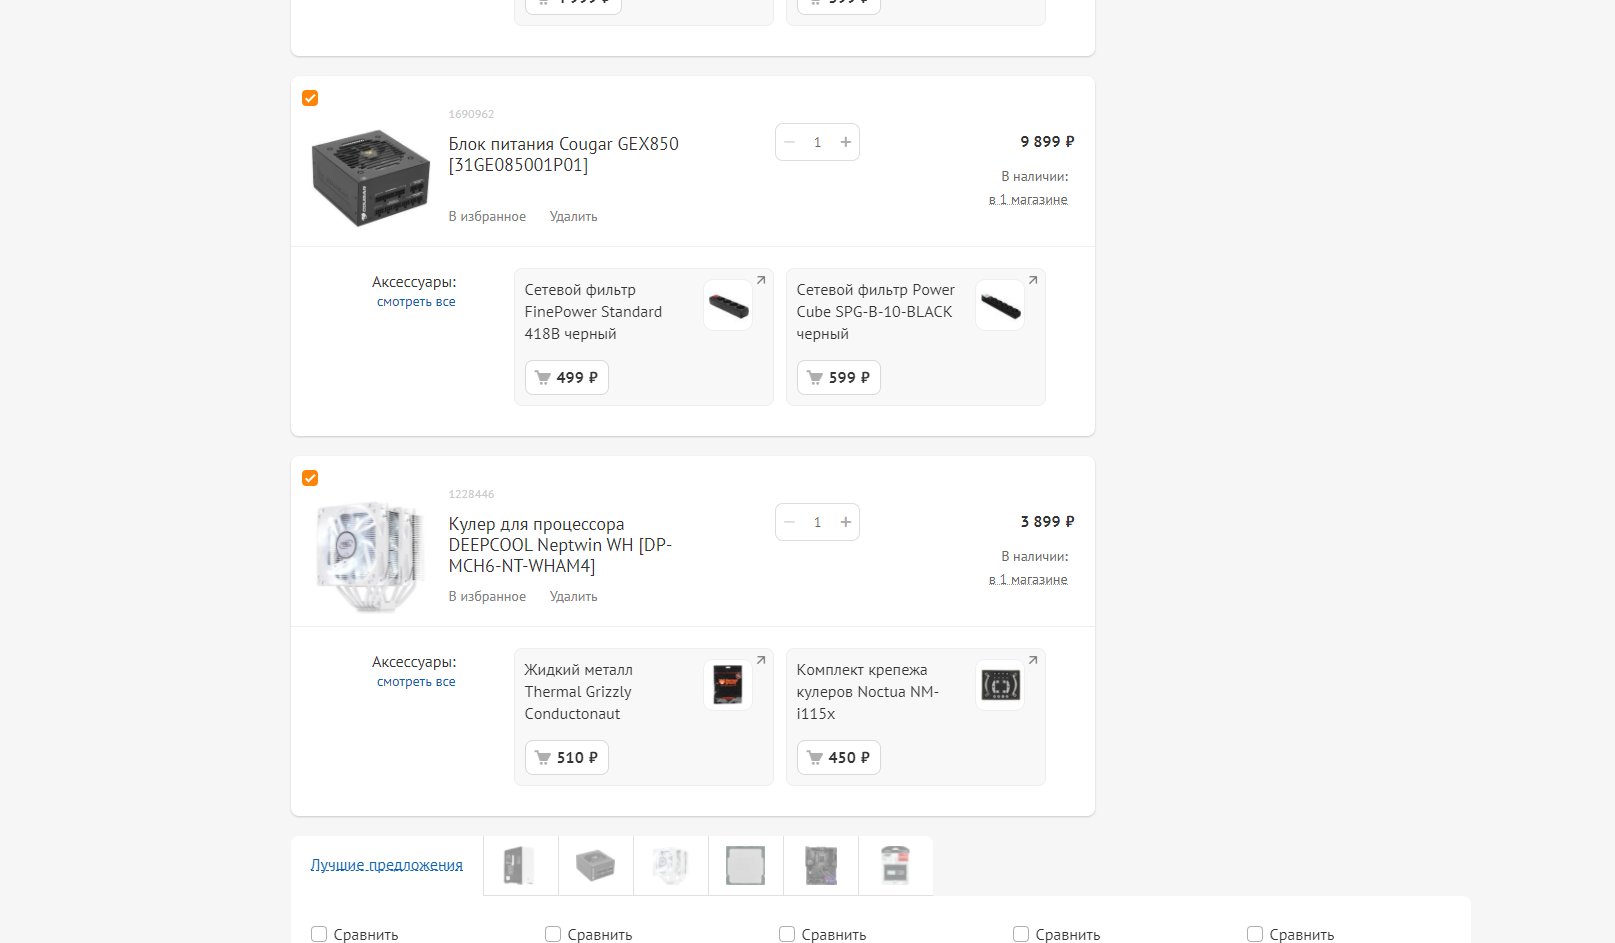
Task: Add Cougar GEX850 to В избранное
Action: 487,217
